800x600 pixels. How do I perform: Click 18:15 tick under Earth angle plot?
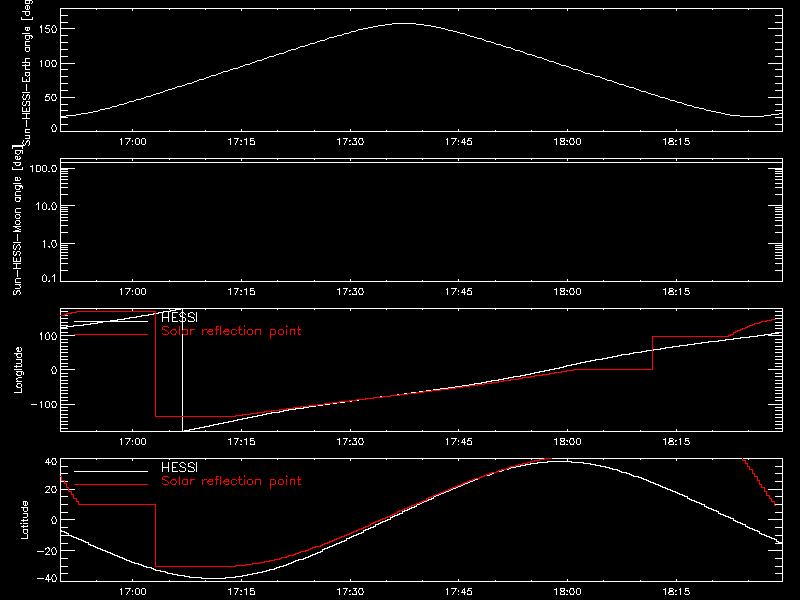(x=677, y=142)
